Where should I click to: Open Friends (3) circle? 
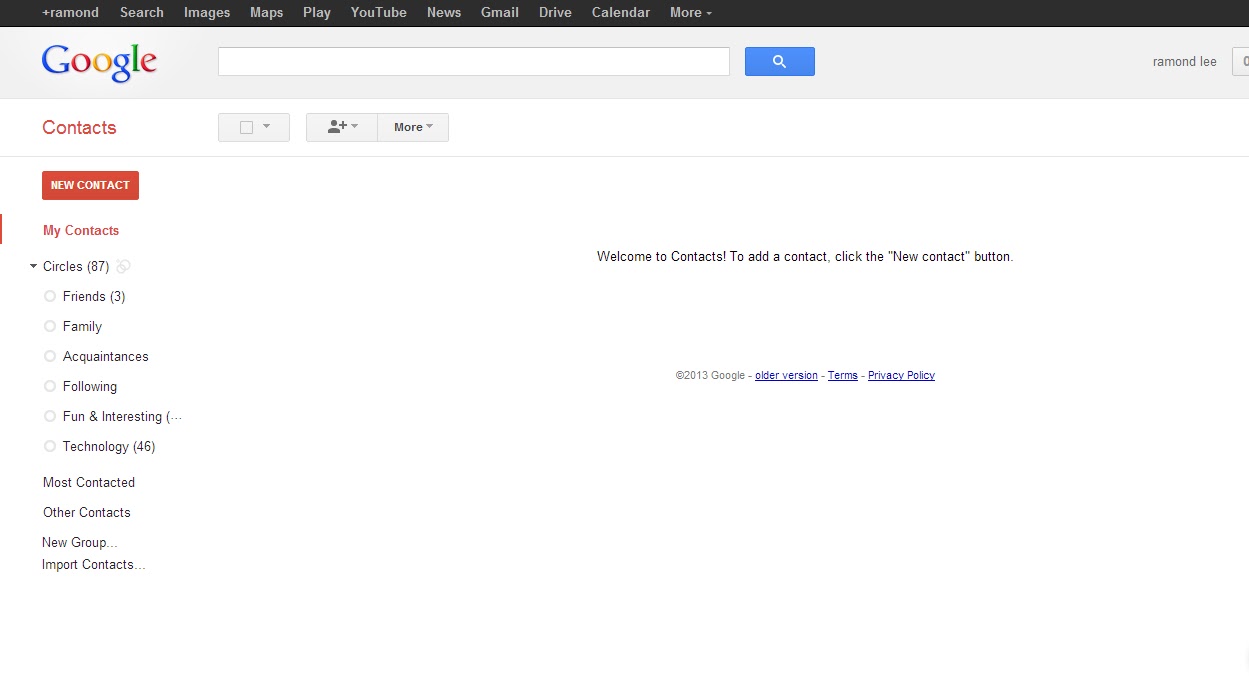point(94,297)
